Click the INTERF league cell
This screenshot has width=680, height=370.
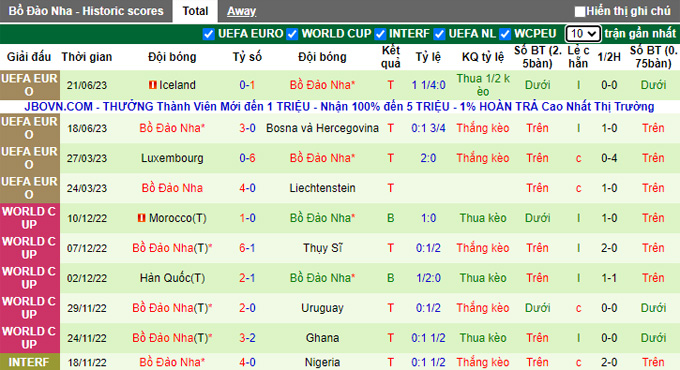tap(29, 362)
